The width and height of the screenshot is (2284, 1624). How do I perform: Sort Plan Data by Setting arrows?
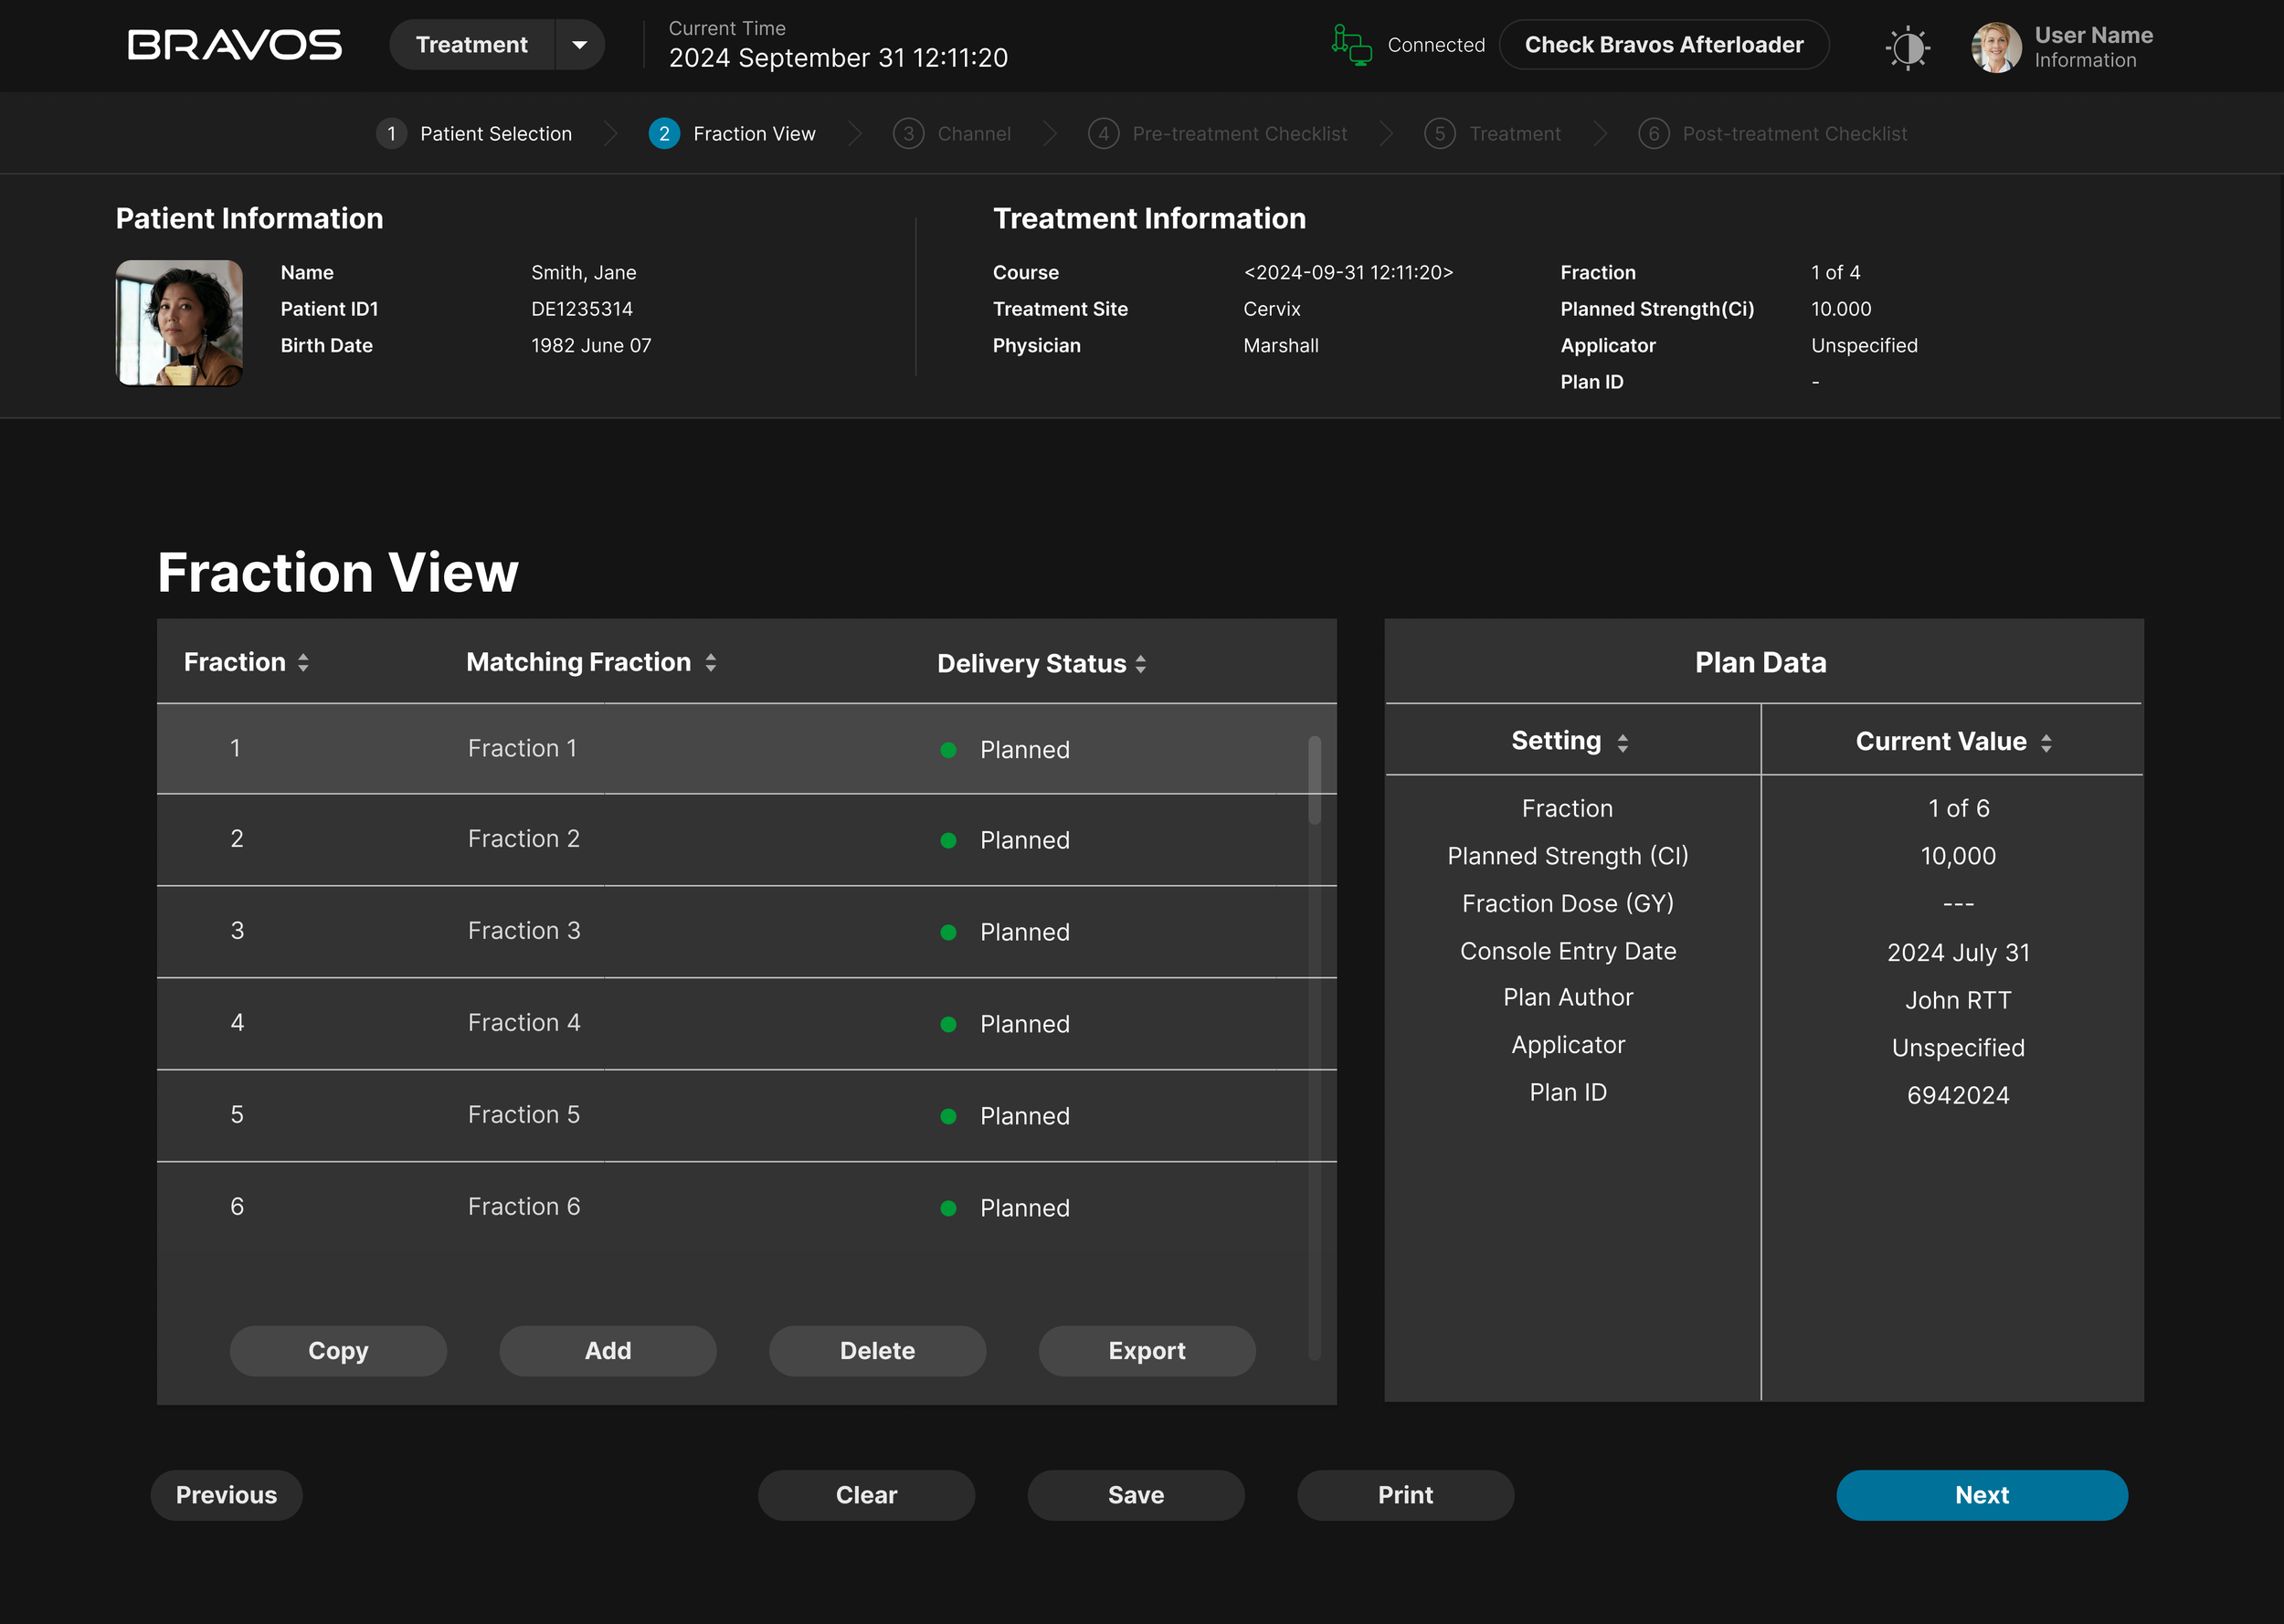coord(1623,742)
